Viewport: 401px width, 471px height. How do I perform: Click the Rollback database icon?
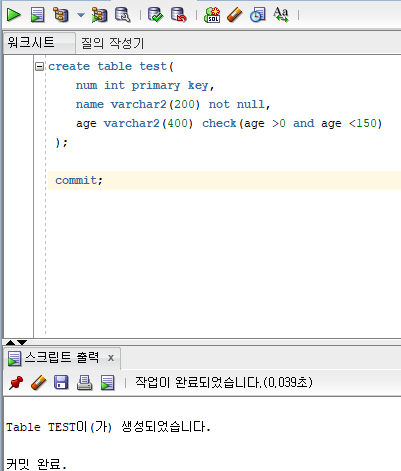coord(179,15)
